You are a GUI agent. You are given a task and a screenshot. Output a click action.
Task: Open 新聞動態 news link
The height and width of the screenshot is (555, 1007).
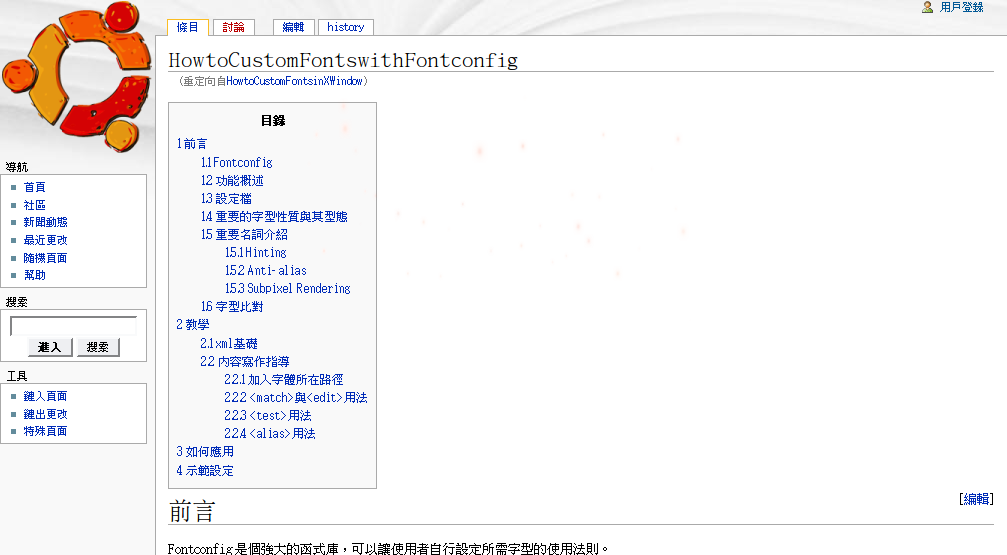tap(46, 222)
